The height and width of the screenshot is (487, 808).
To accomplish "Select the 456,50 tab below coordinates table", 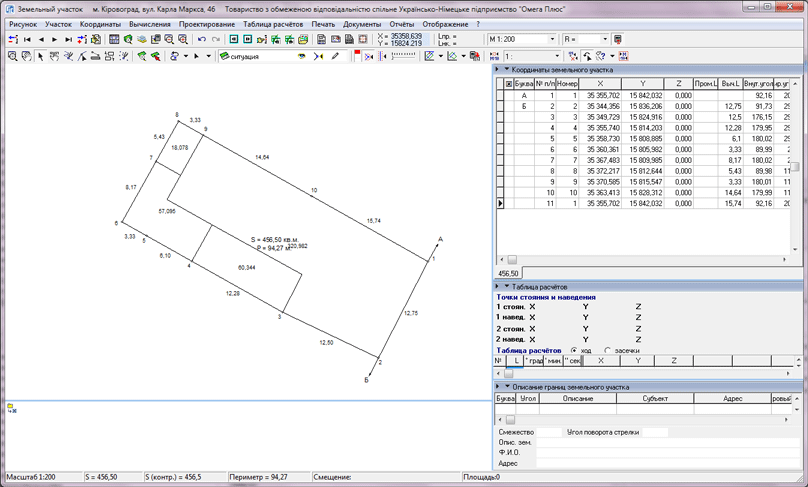I will click(508, 273).
